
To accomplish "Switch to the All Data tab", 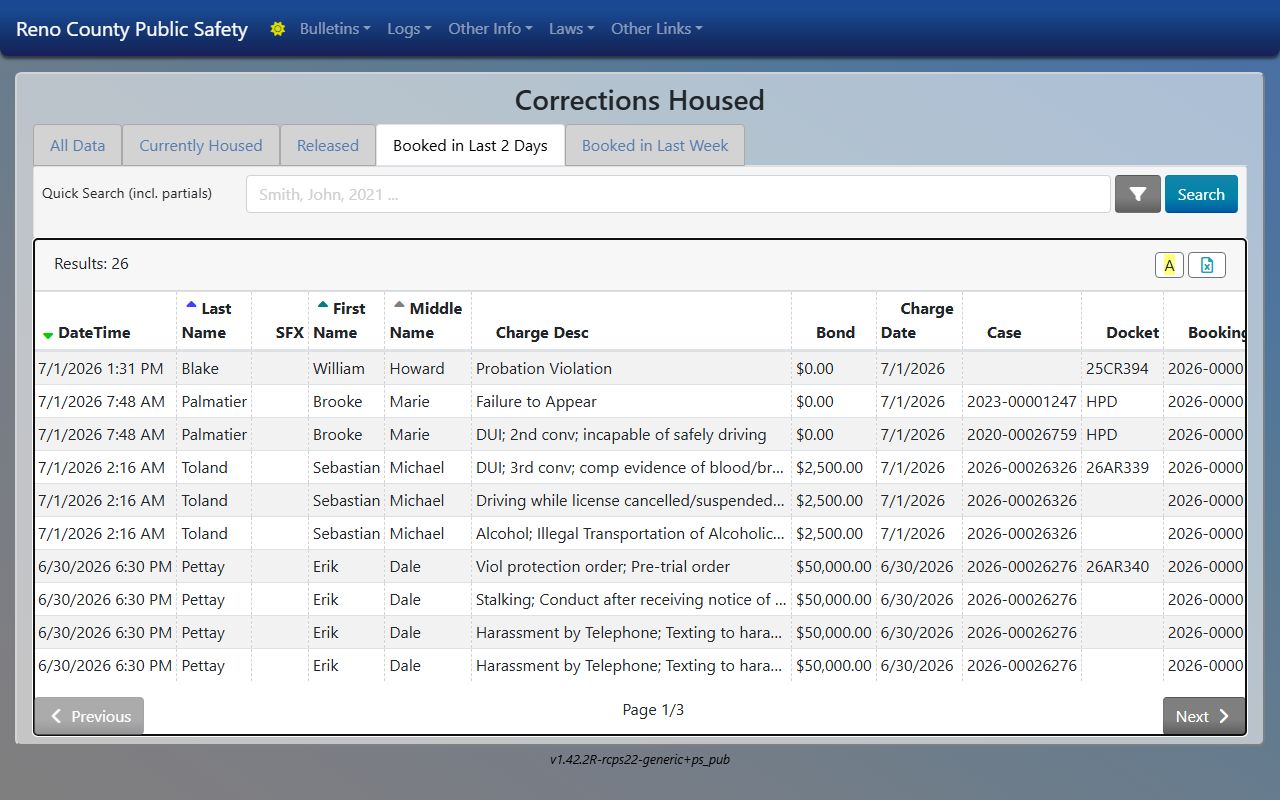I will pos(77,145).
